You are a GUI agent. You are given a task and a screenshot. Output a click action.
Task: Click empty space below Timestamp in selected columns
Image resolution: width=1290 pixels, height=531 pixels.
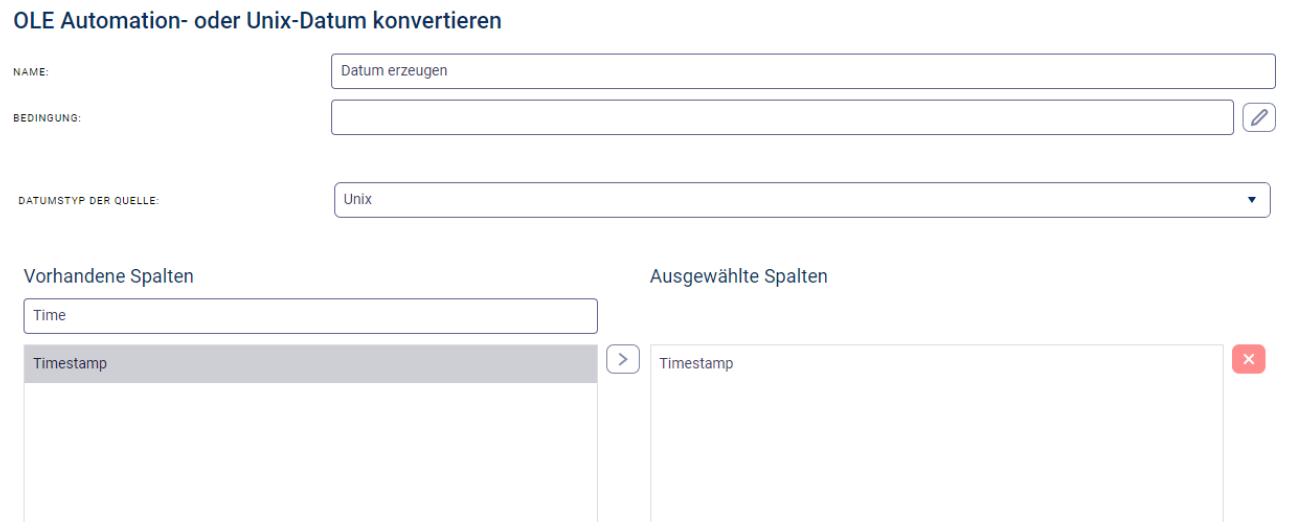(935, 450)
